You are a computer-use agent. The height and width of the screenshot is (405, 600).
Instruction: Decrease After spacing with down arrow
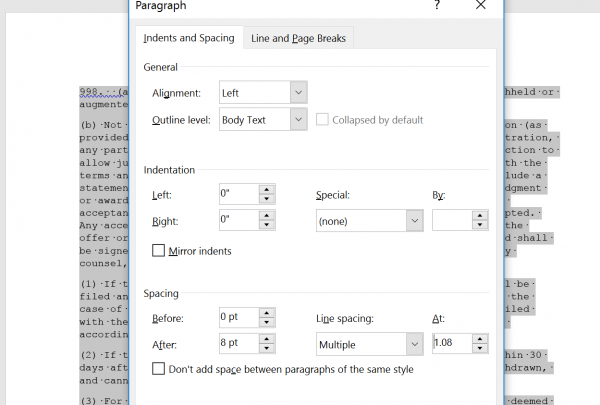267,348
